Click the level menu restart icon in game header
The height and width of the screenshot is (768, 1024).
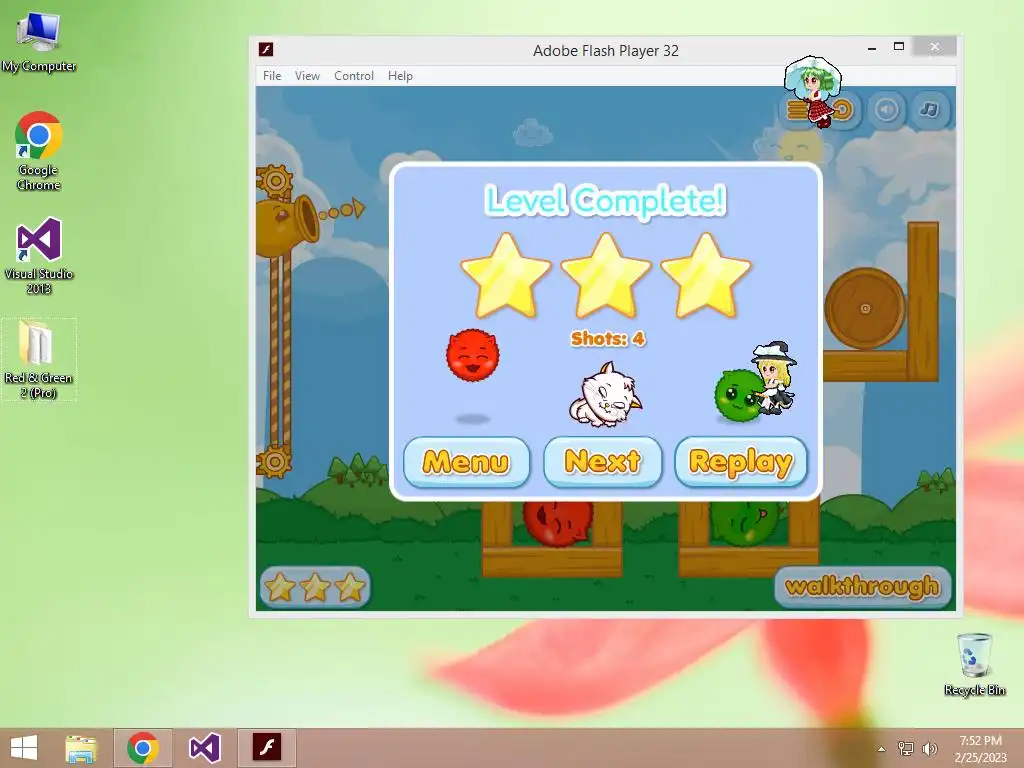(844, 110)
